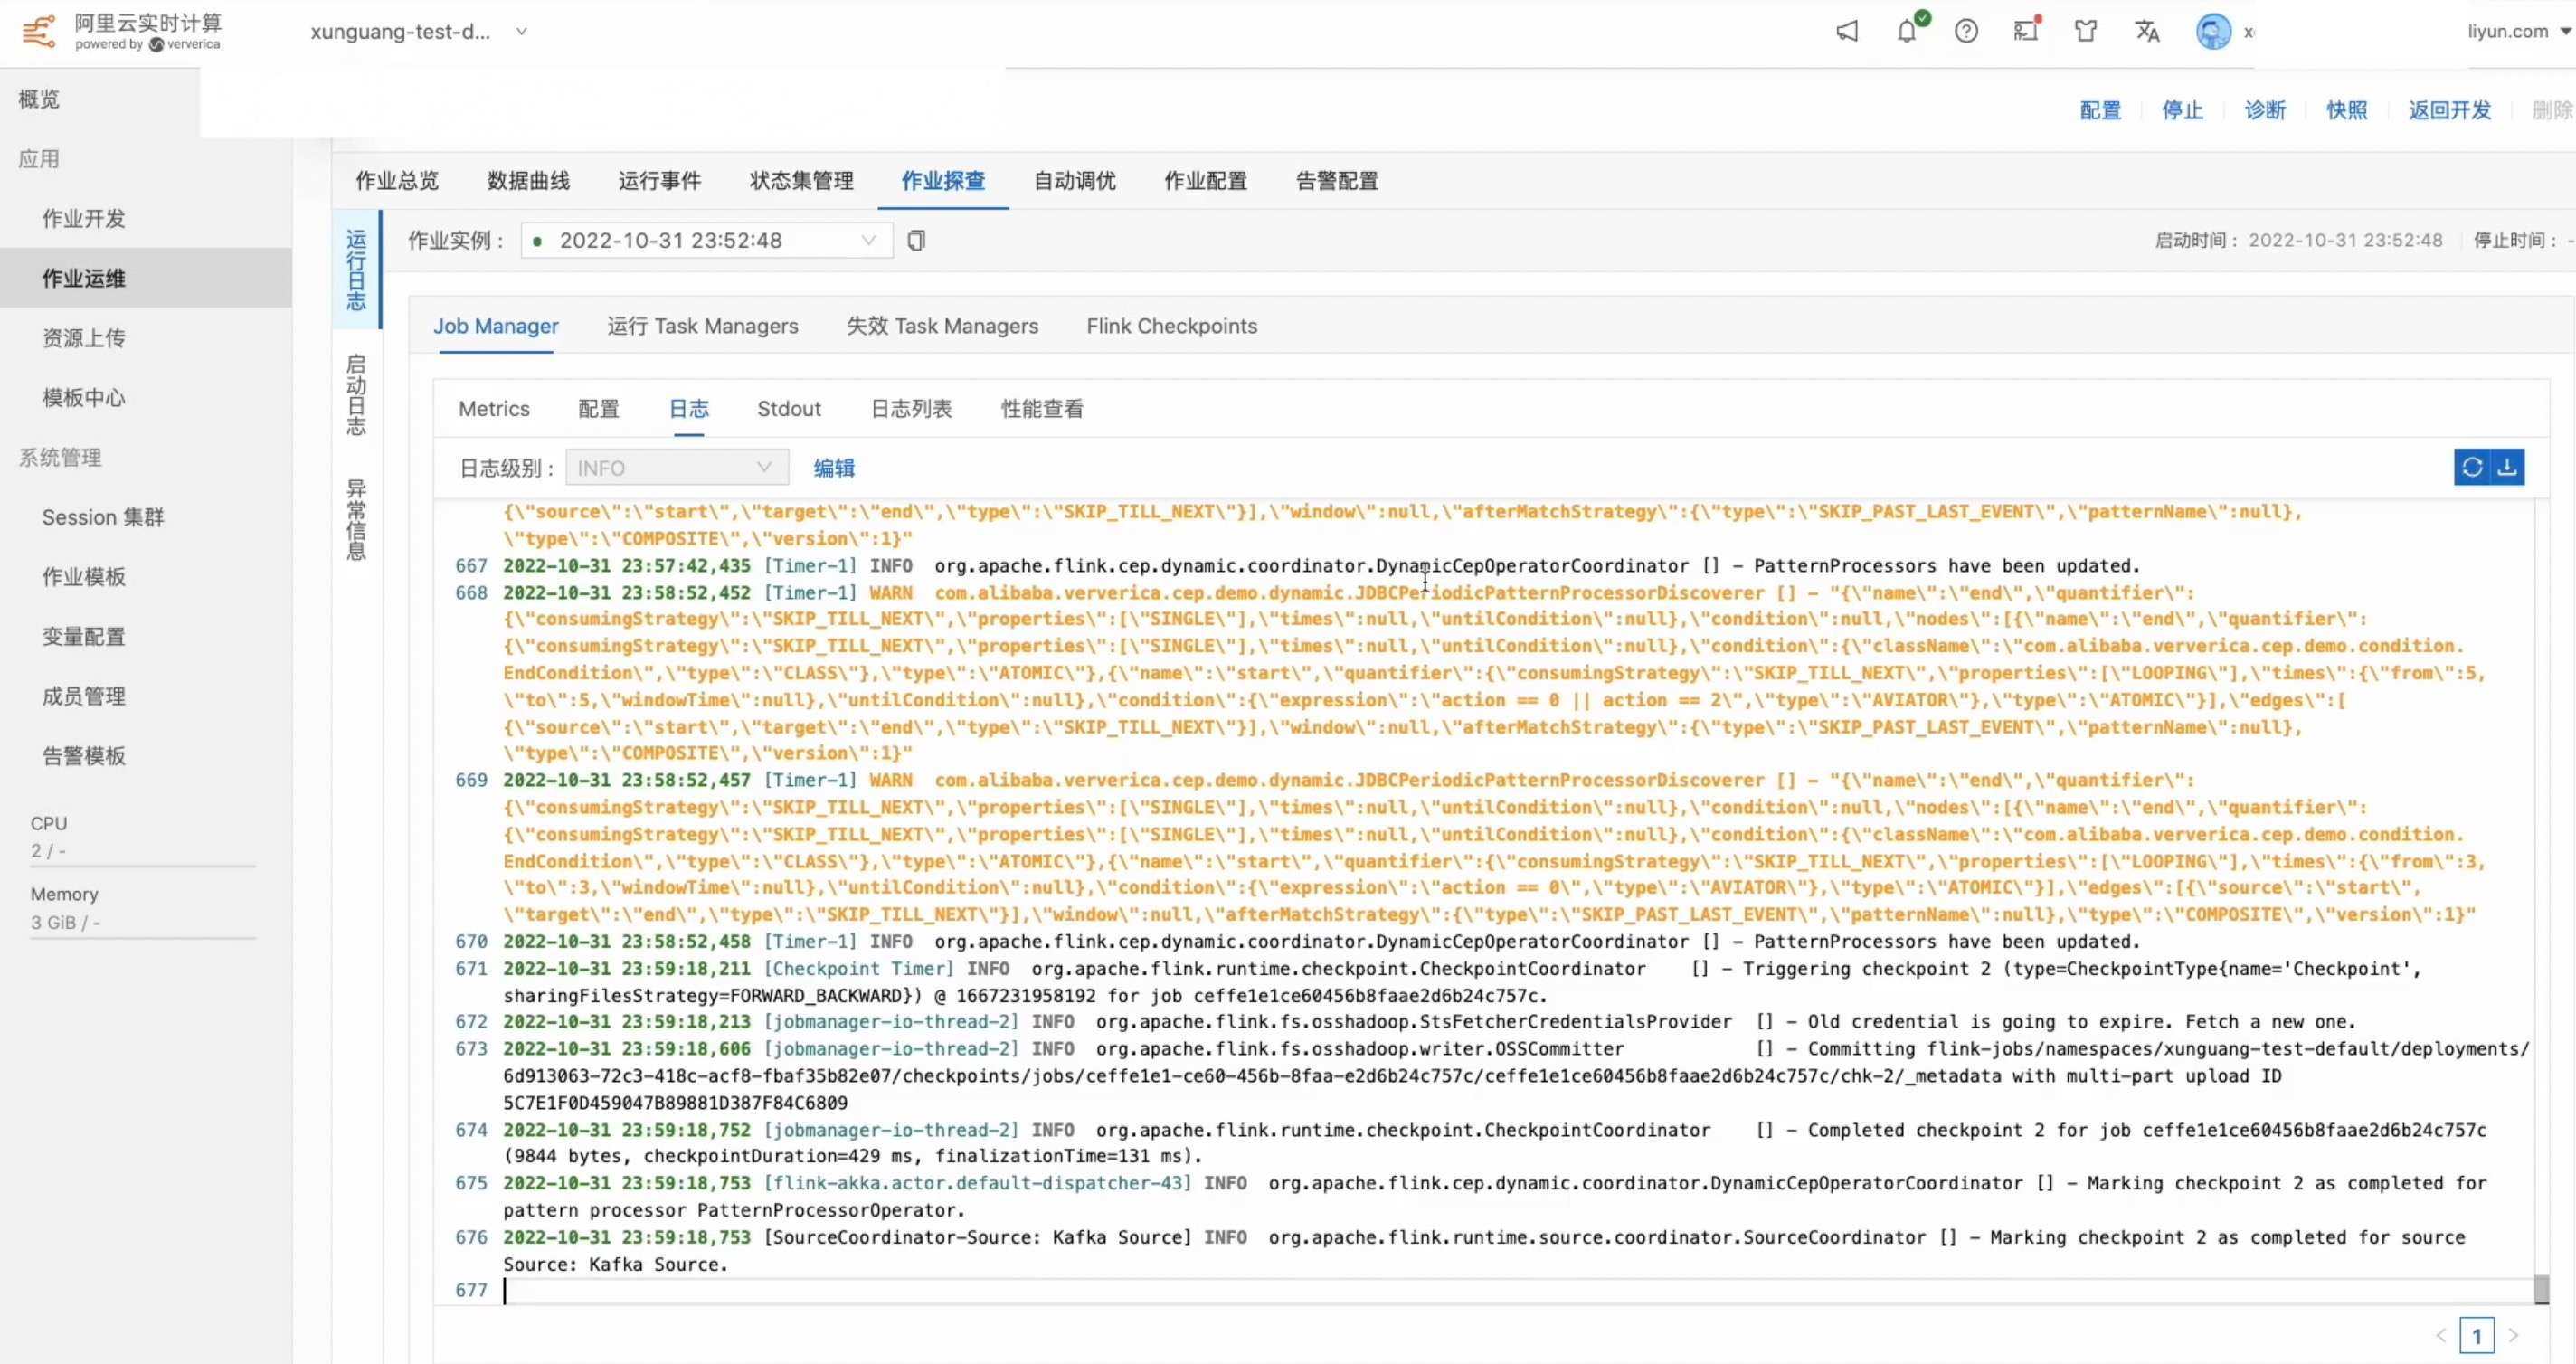The image size is (2576, 1364).
Task: Click page 1 in the log pagination
Action: click(x=2477, y=1335)
